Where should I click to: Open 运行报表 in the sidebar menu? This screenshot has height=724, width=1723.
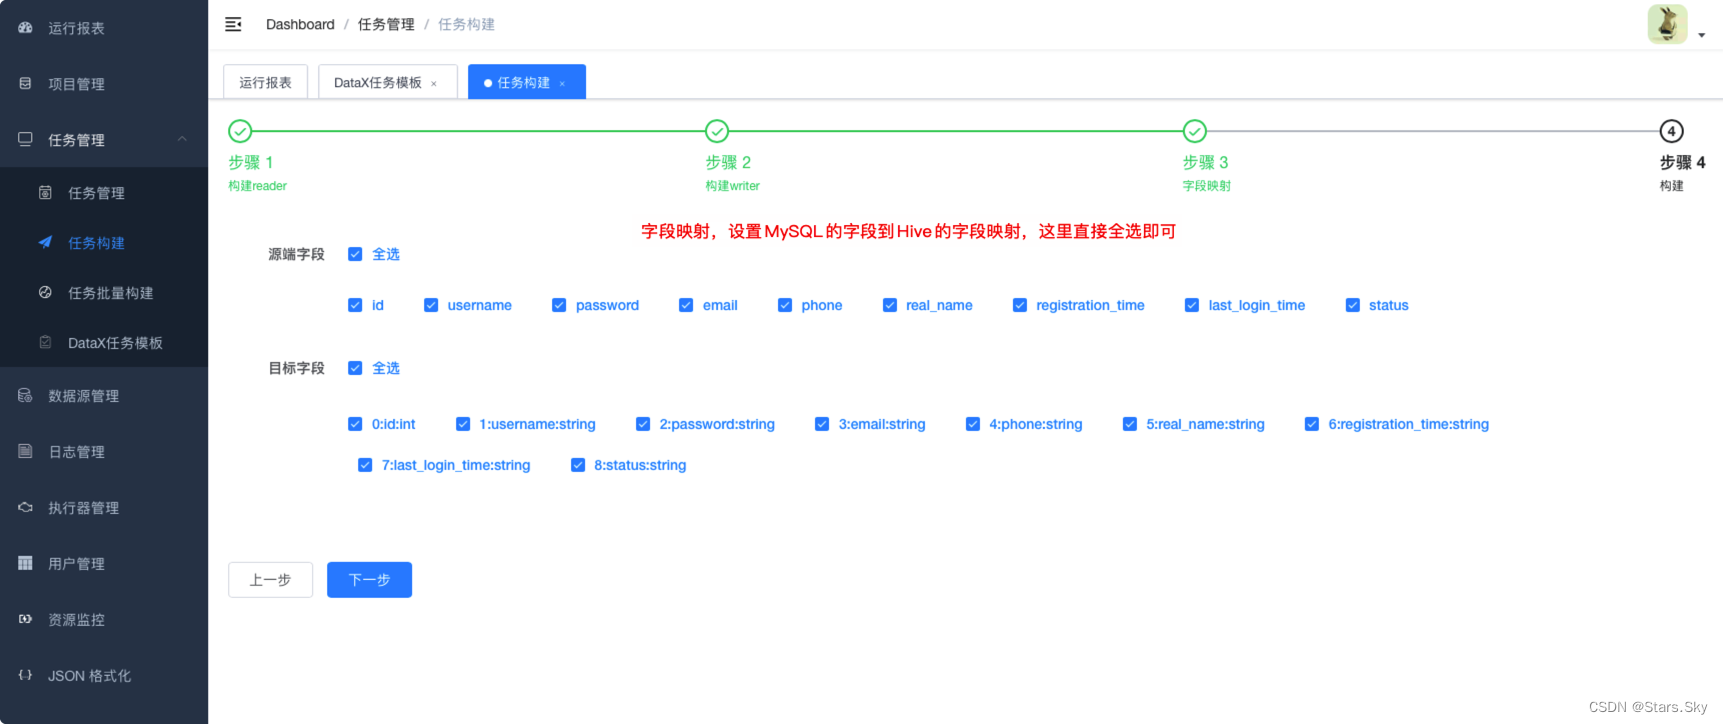(x=104, y=28)
